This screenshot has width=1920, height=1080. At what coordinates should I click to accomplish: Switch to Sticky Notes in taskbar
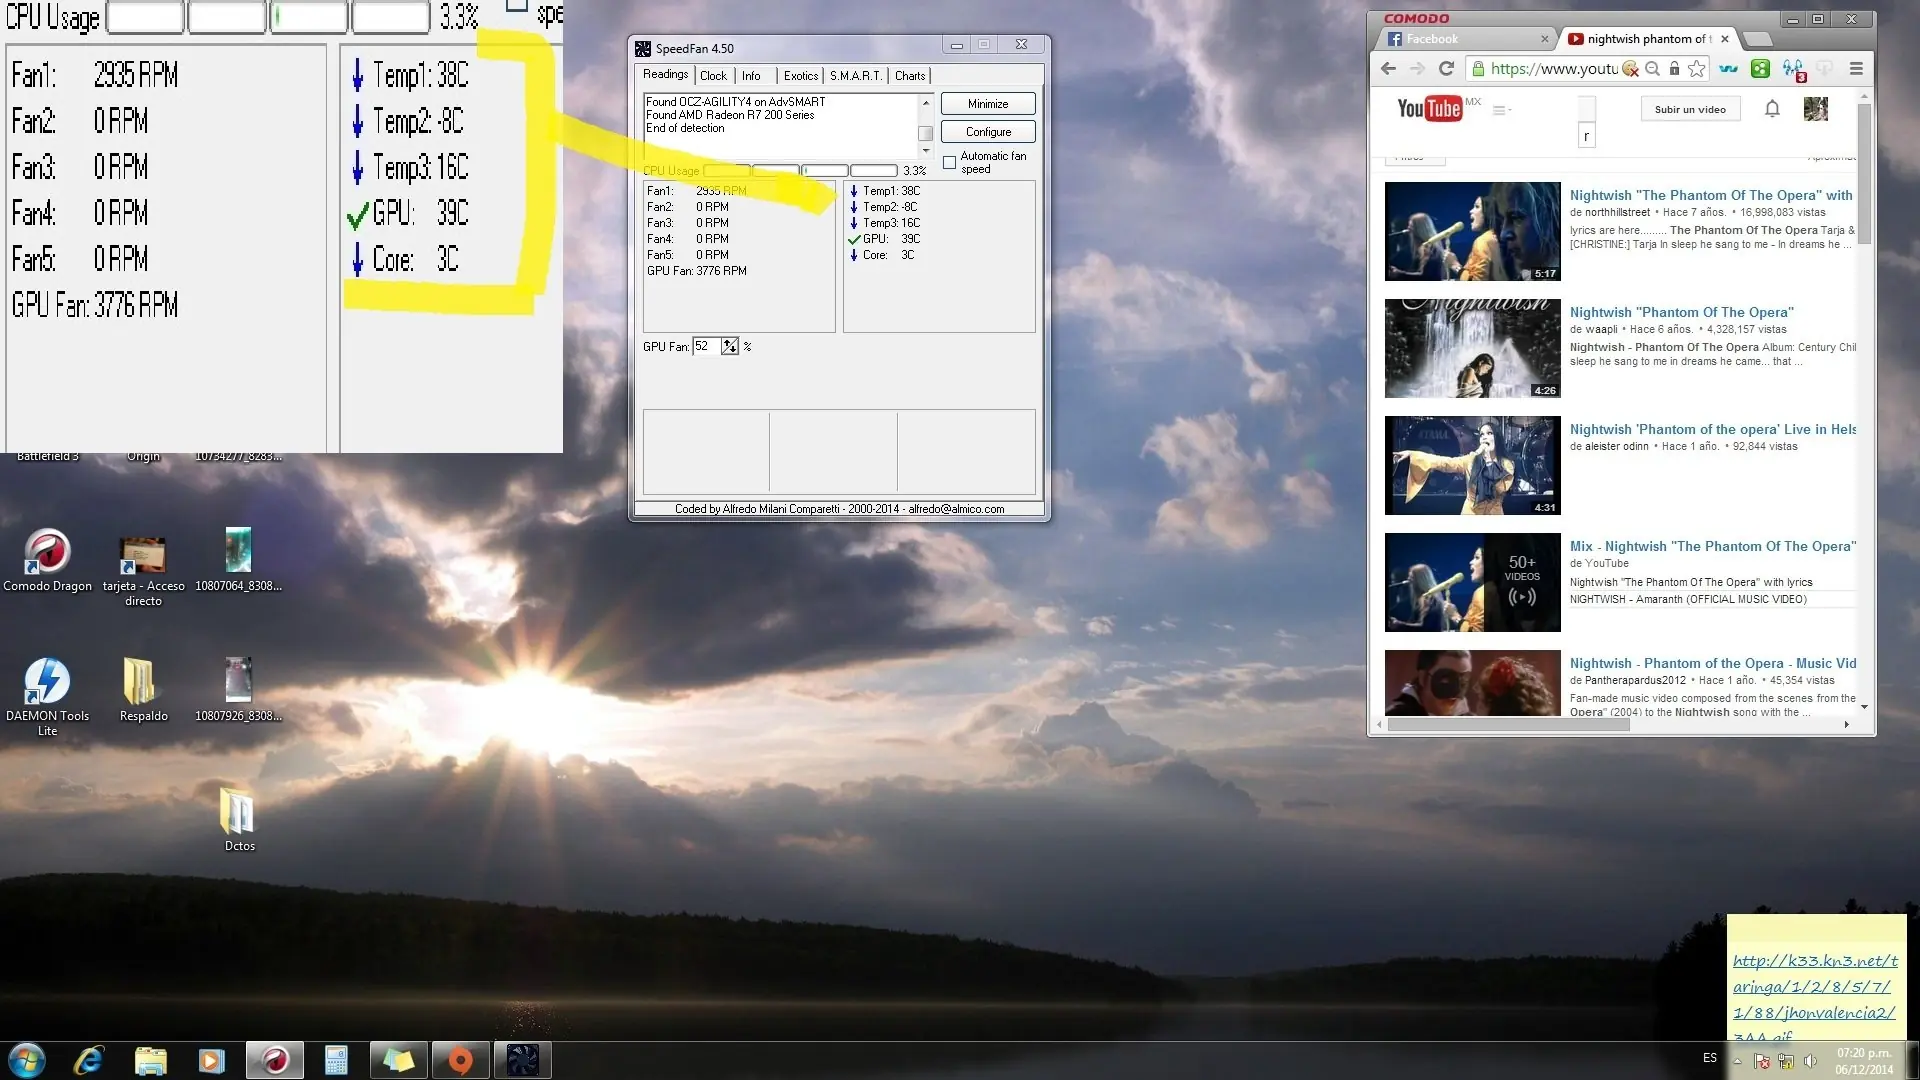pos(398,1060)
